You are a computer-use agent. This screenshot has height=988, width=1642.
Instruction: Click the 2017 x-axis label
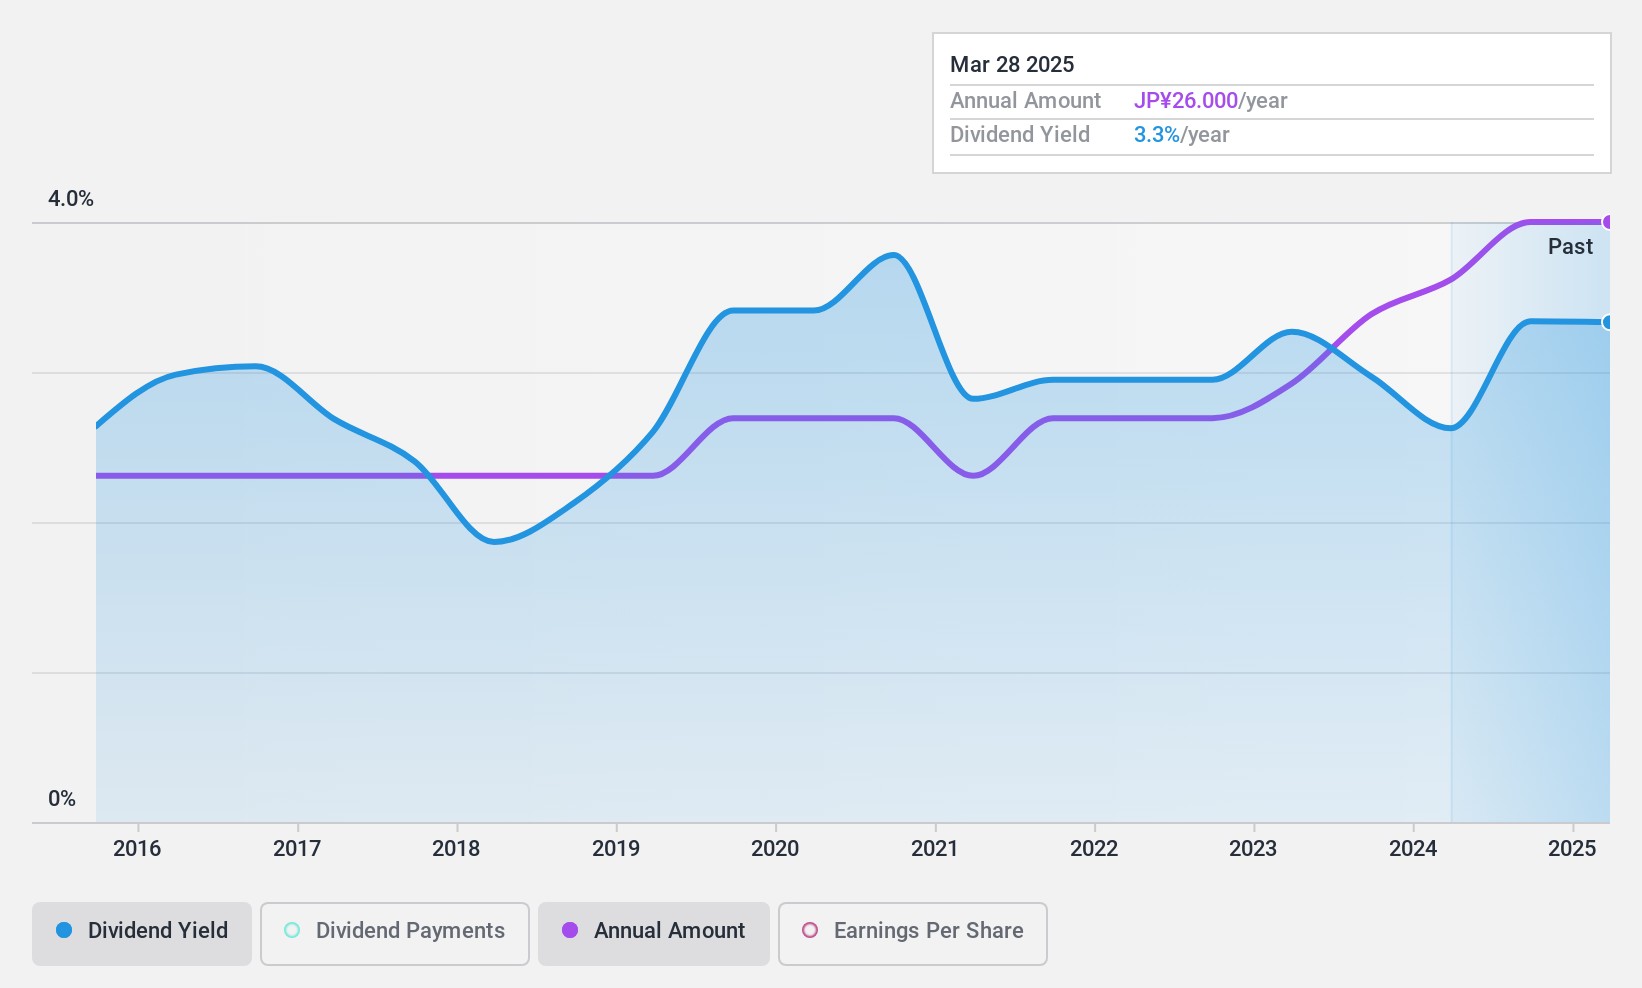coord(297,849)
